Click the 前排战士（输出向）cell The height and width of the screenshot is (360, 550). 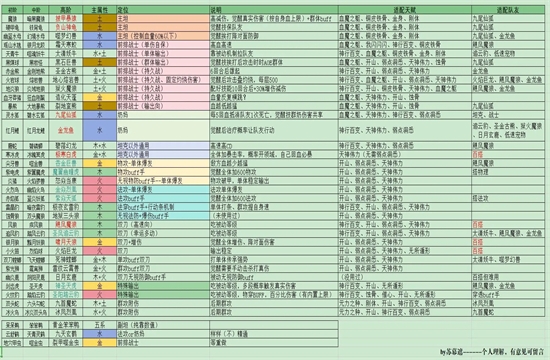[163, 106]
